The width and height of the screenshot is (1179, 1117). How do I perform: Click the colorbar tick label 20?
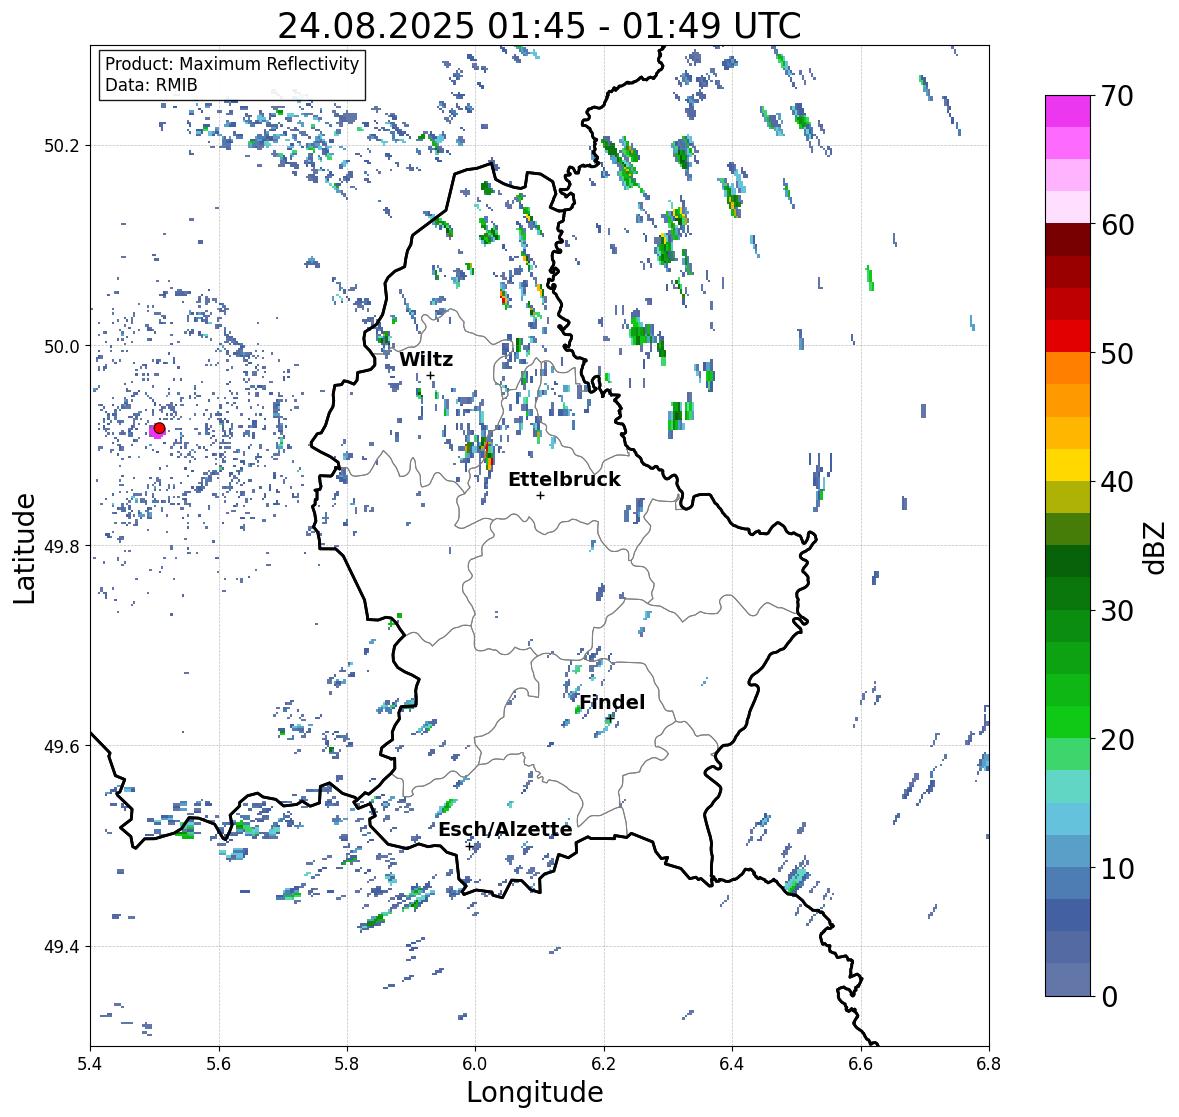1117,740
